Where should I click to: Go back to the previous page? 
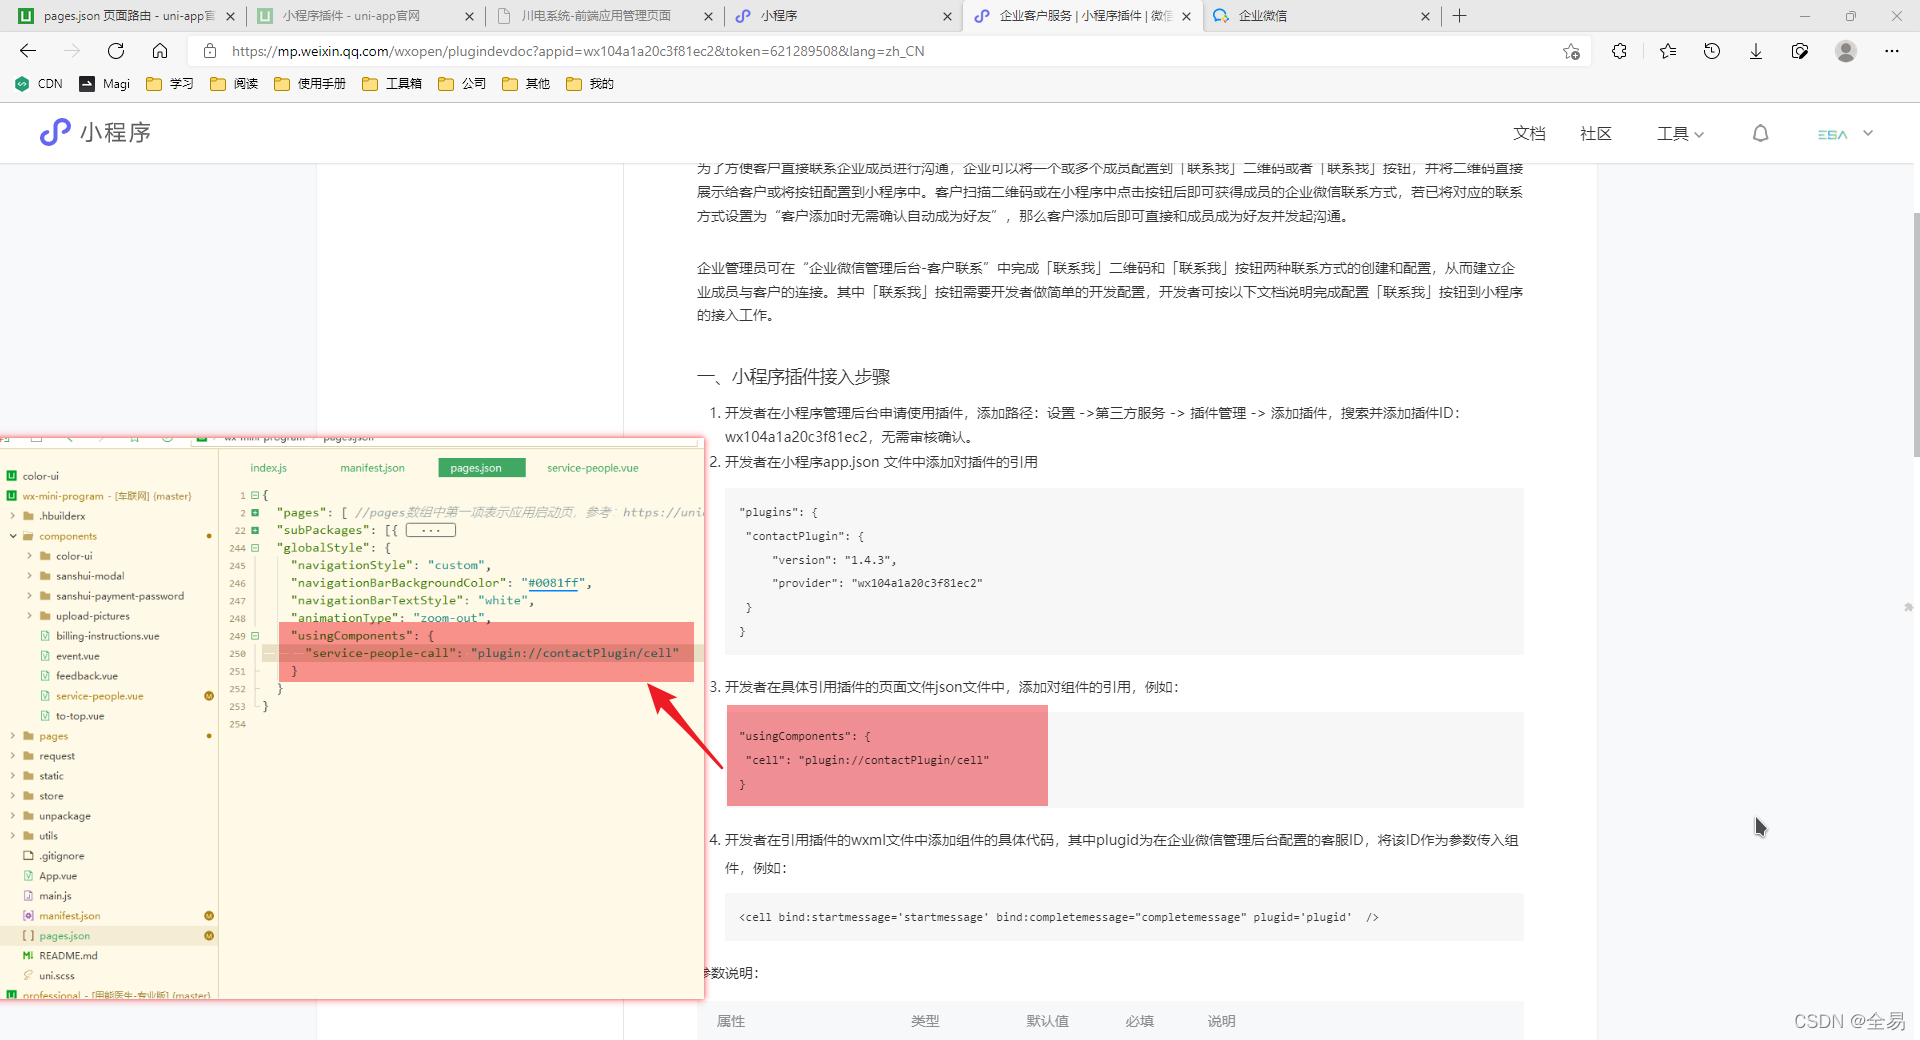[28, 51]
